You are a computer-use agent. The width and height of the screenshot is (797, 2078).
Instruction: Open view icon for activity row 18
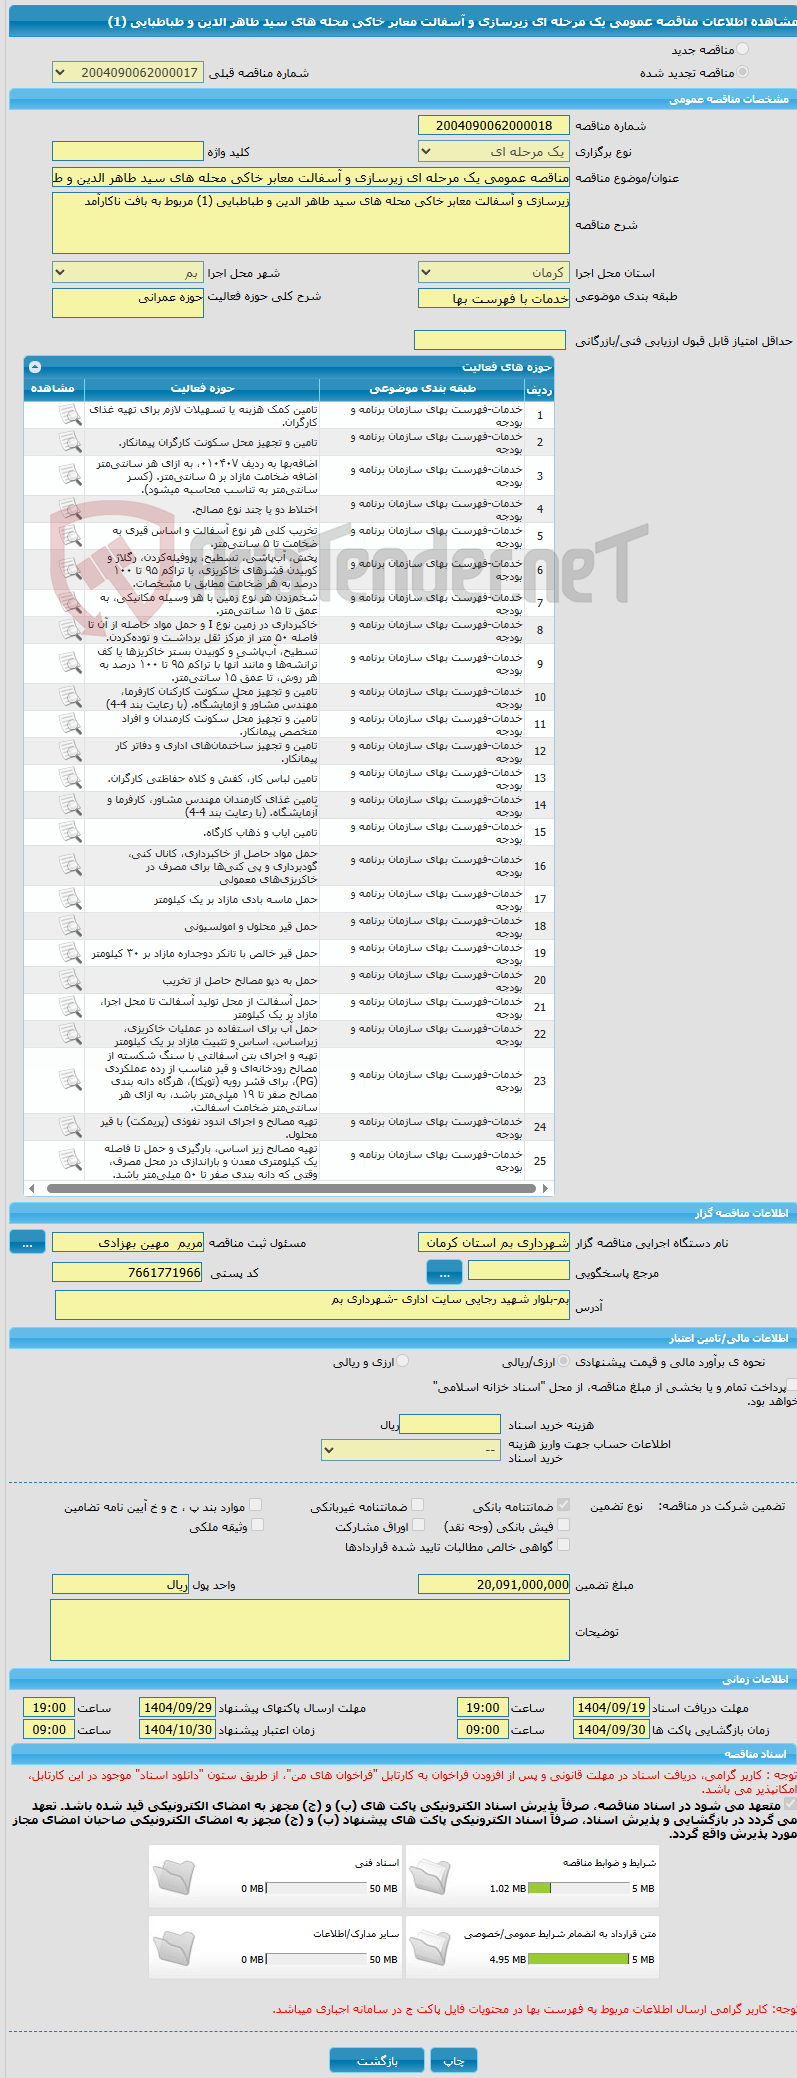click(x=70, y=926)
